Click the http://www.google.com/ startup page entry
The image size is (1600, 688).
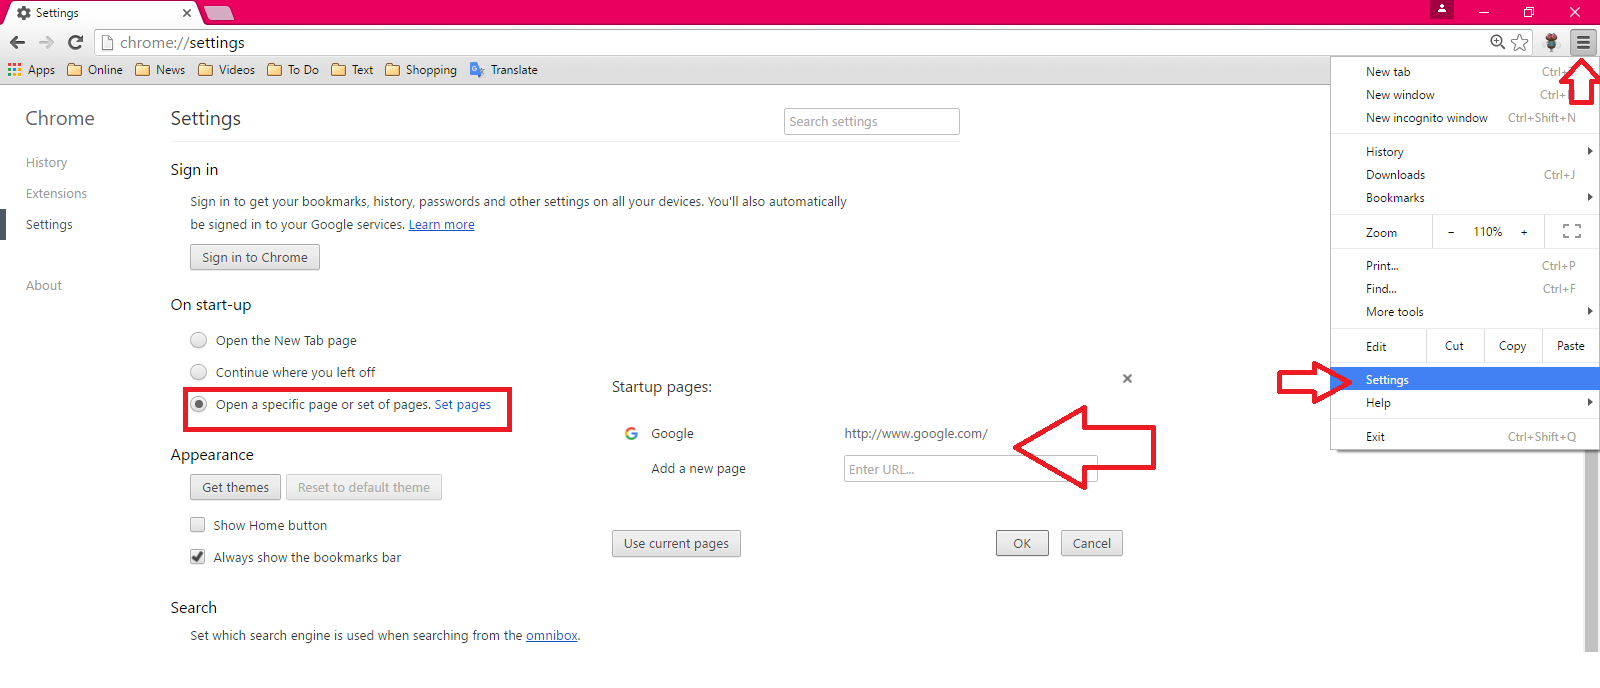point(916,433)
